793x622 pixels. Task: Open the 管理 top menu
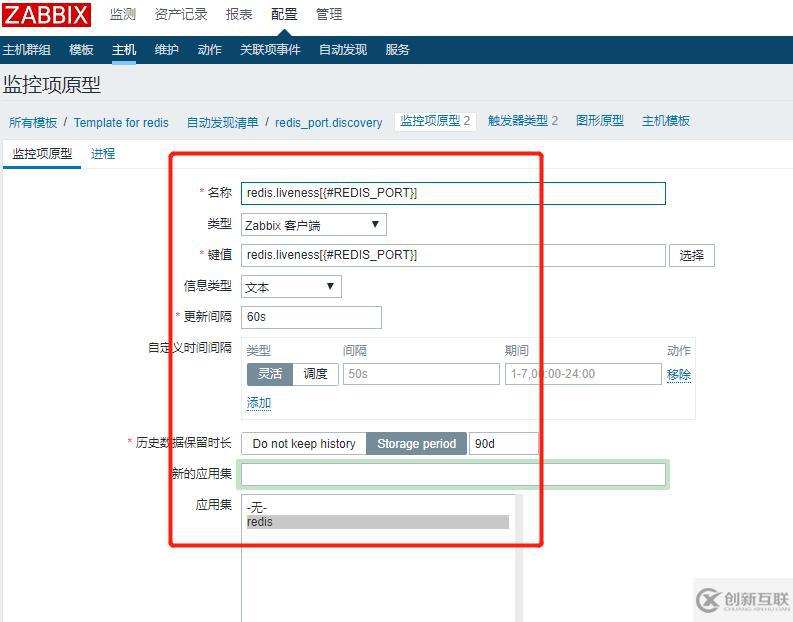point(329,14)
